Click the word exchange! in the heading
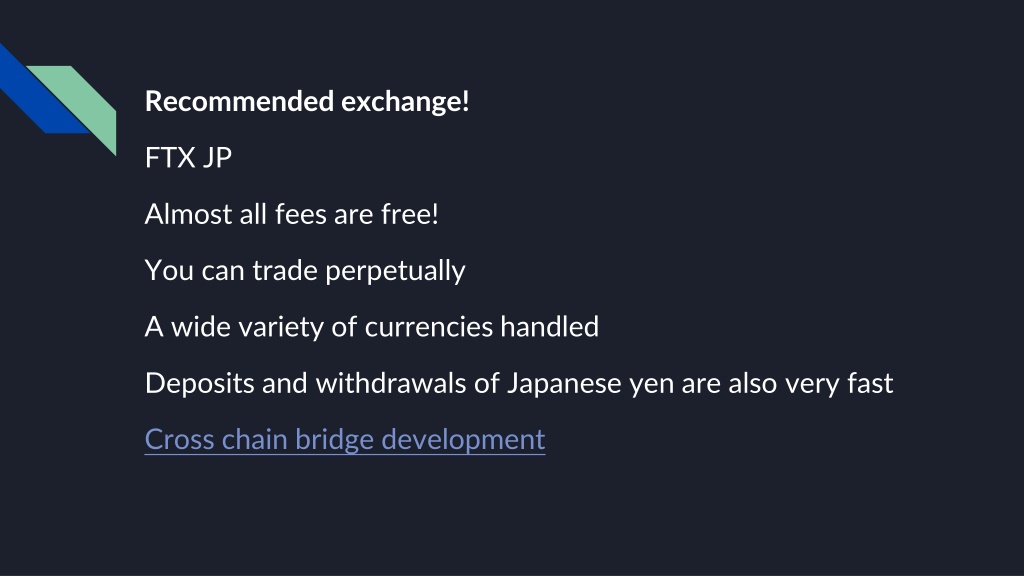This screenshot has height=576, width=1024. [x=405, y=101]
